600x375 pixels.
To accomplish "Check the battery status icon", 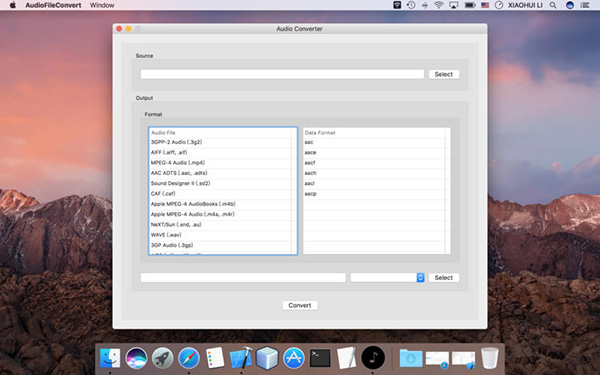I will [x=470, y=5].
